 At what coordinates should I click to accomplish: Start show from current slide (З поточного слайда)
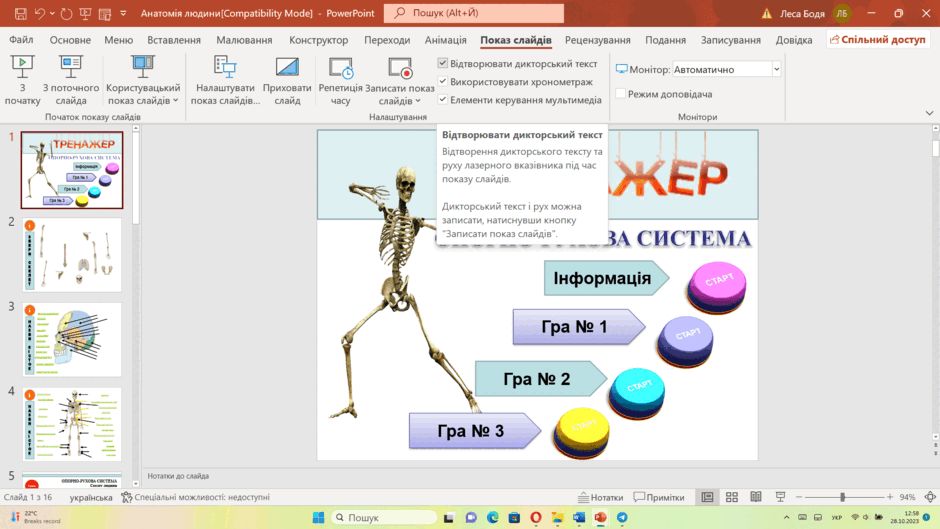pos(71,80)
